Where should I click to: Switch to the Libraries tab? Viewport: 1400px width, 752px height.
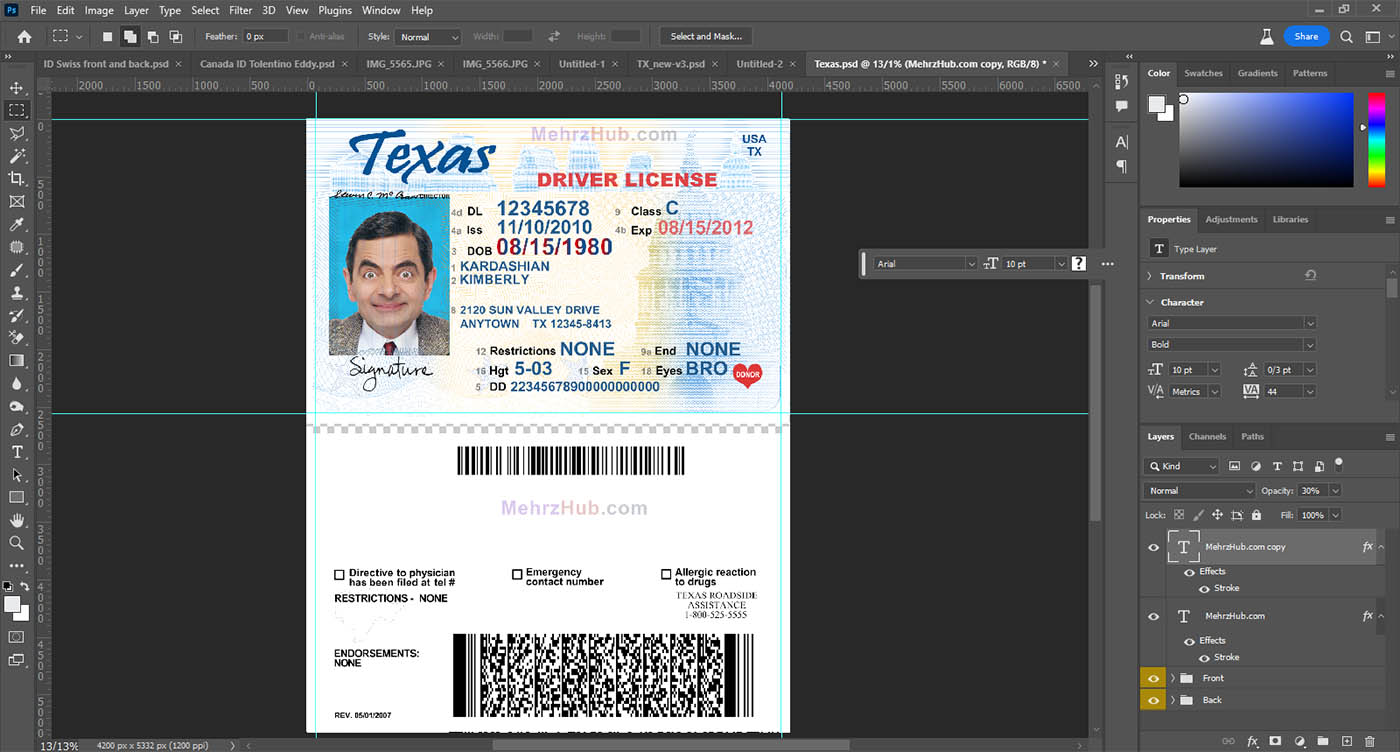pos(1290,219)
